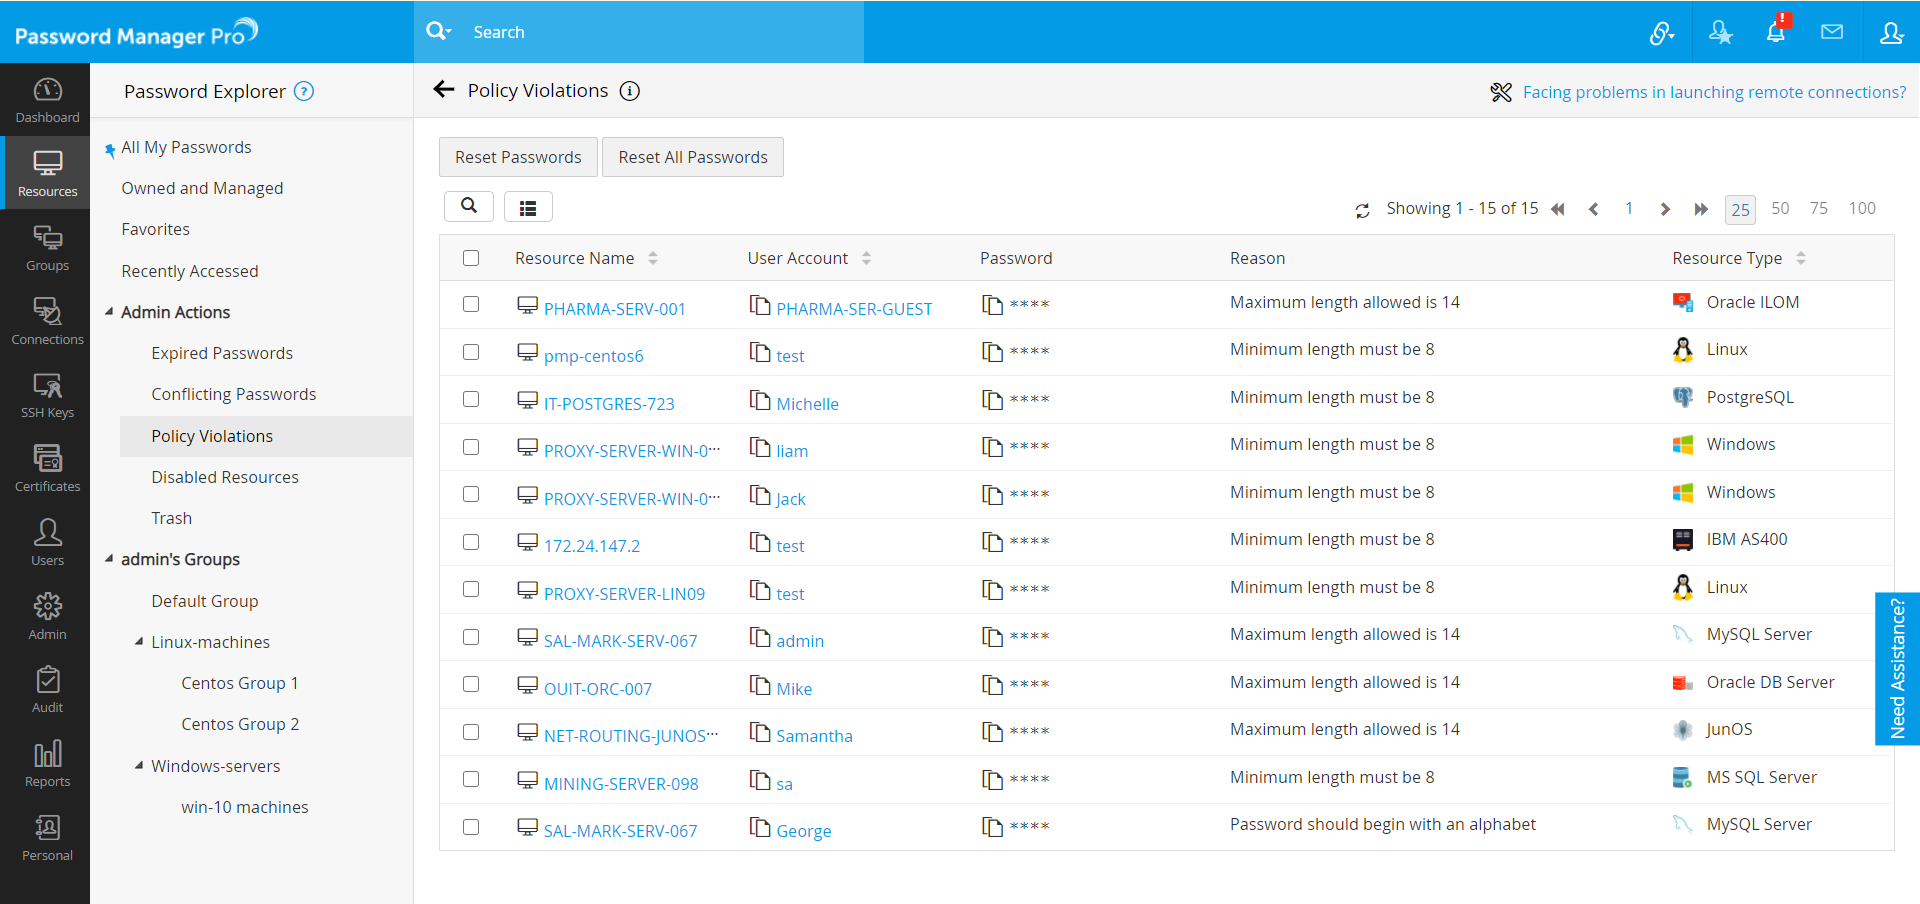Go back using the Policy Violations arrow

pyautogui.click(x=444, y=90)
